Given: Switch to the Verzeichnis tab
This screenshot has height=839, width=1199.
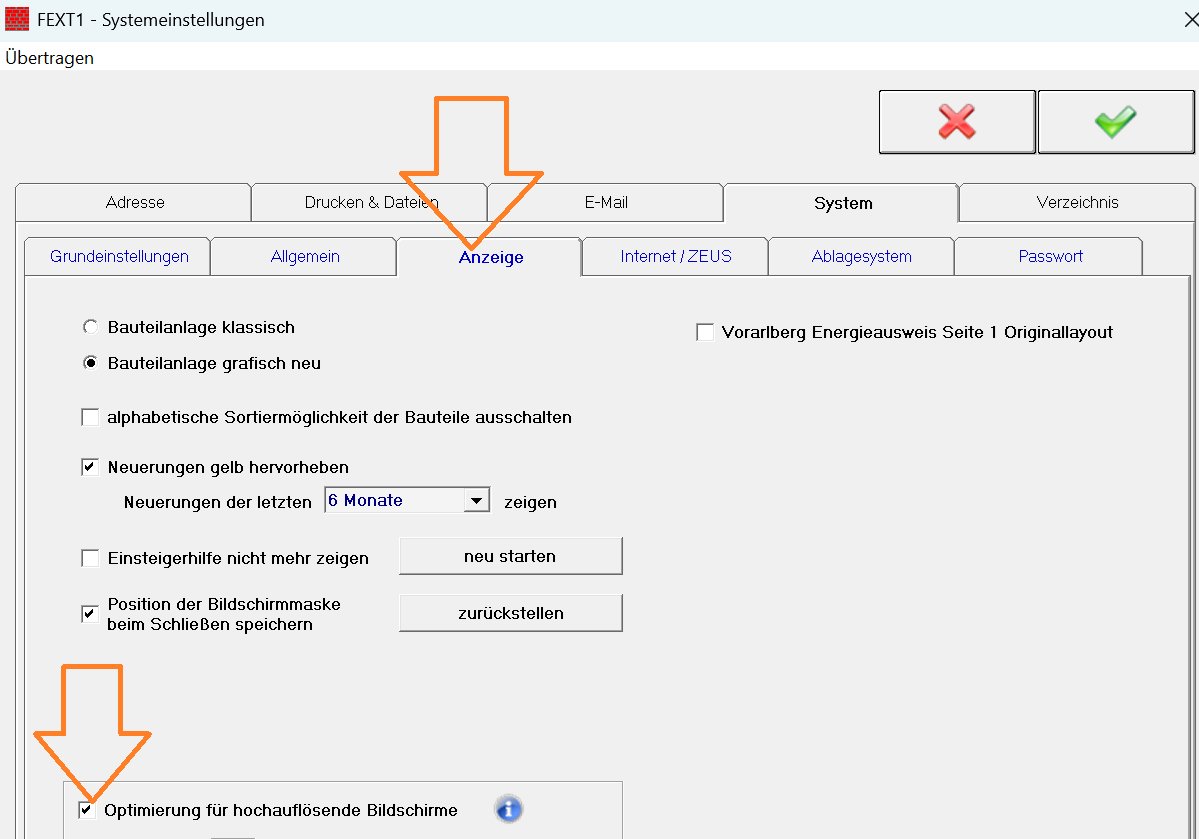Looking at the screenshot, I should [1075, 202].
